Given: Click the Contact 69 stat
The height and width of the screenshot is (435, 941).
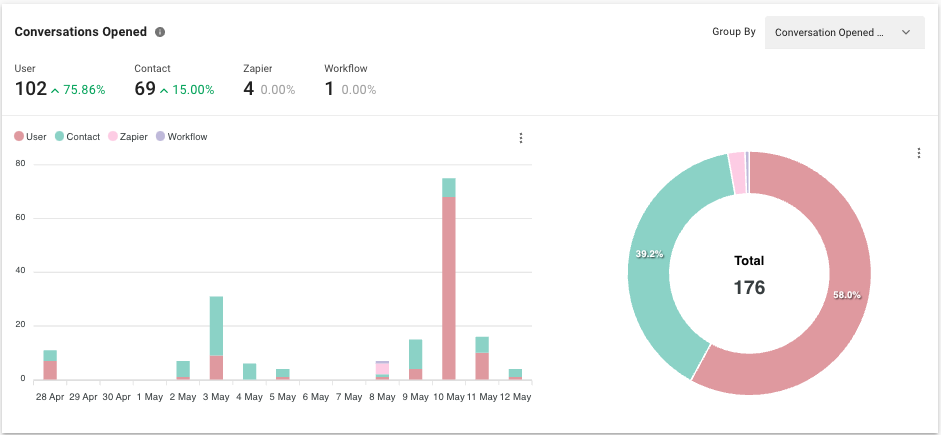Looking at the screenshot, I should point(145,89).
